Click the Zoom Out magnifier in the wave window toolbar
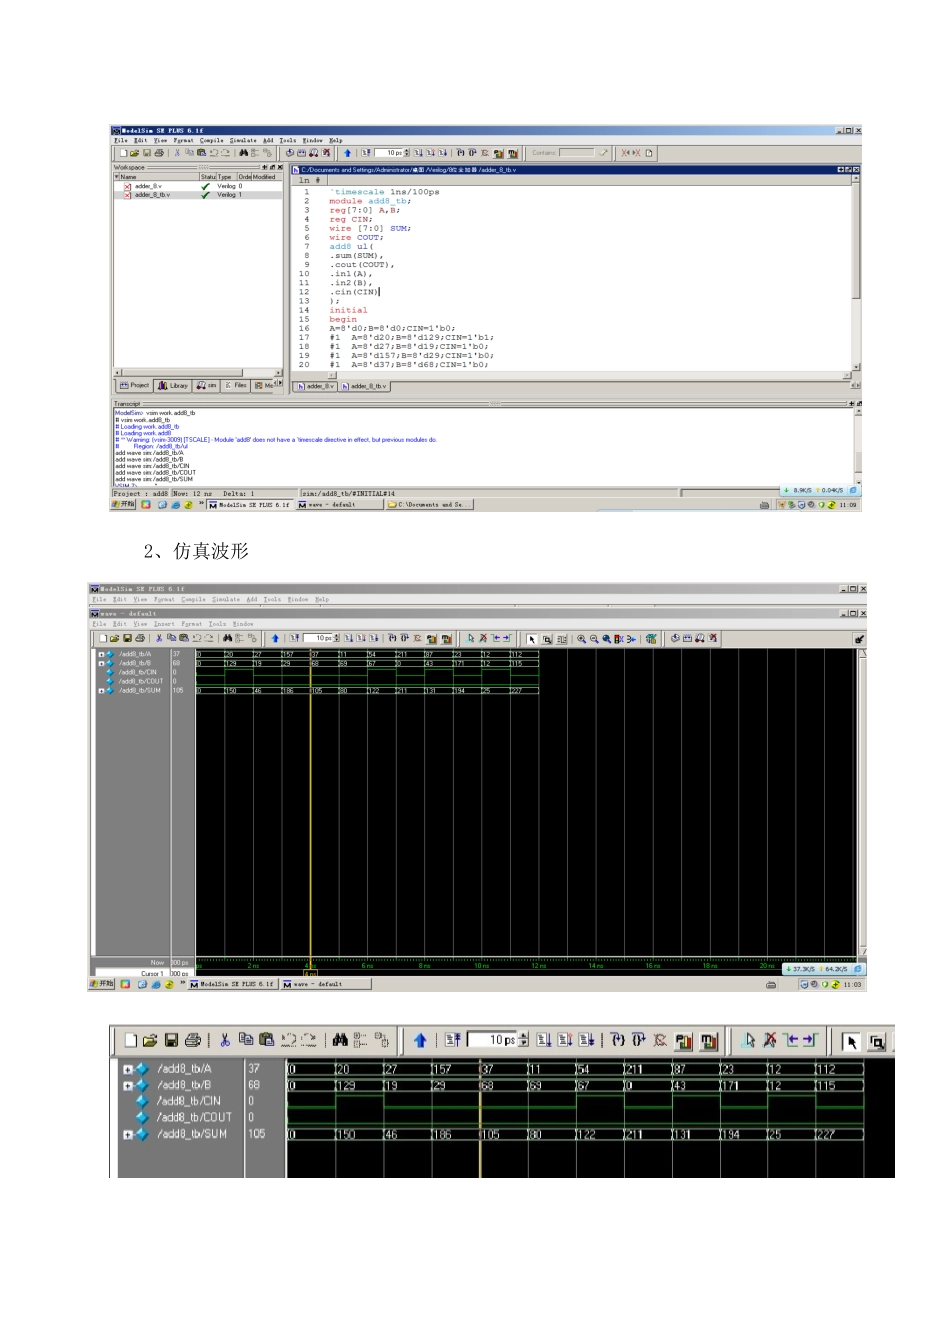The image size is (950, 1344). tap(594, 638)
